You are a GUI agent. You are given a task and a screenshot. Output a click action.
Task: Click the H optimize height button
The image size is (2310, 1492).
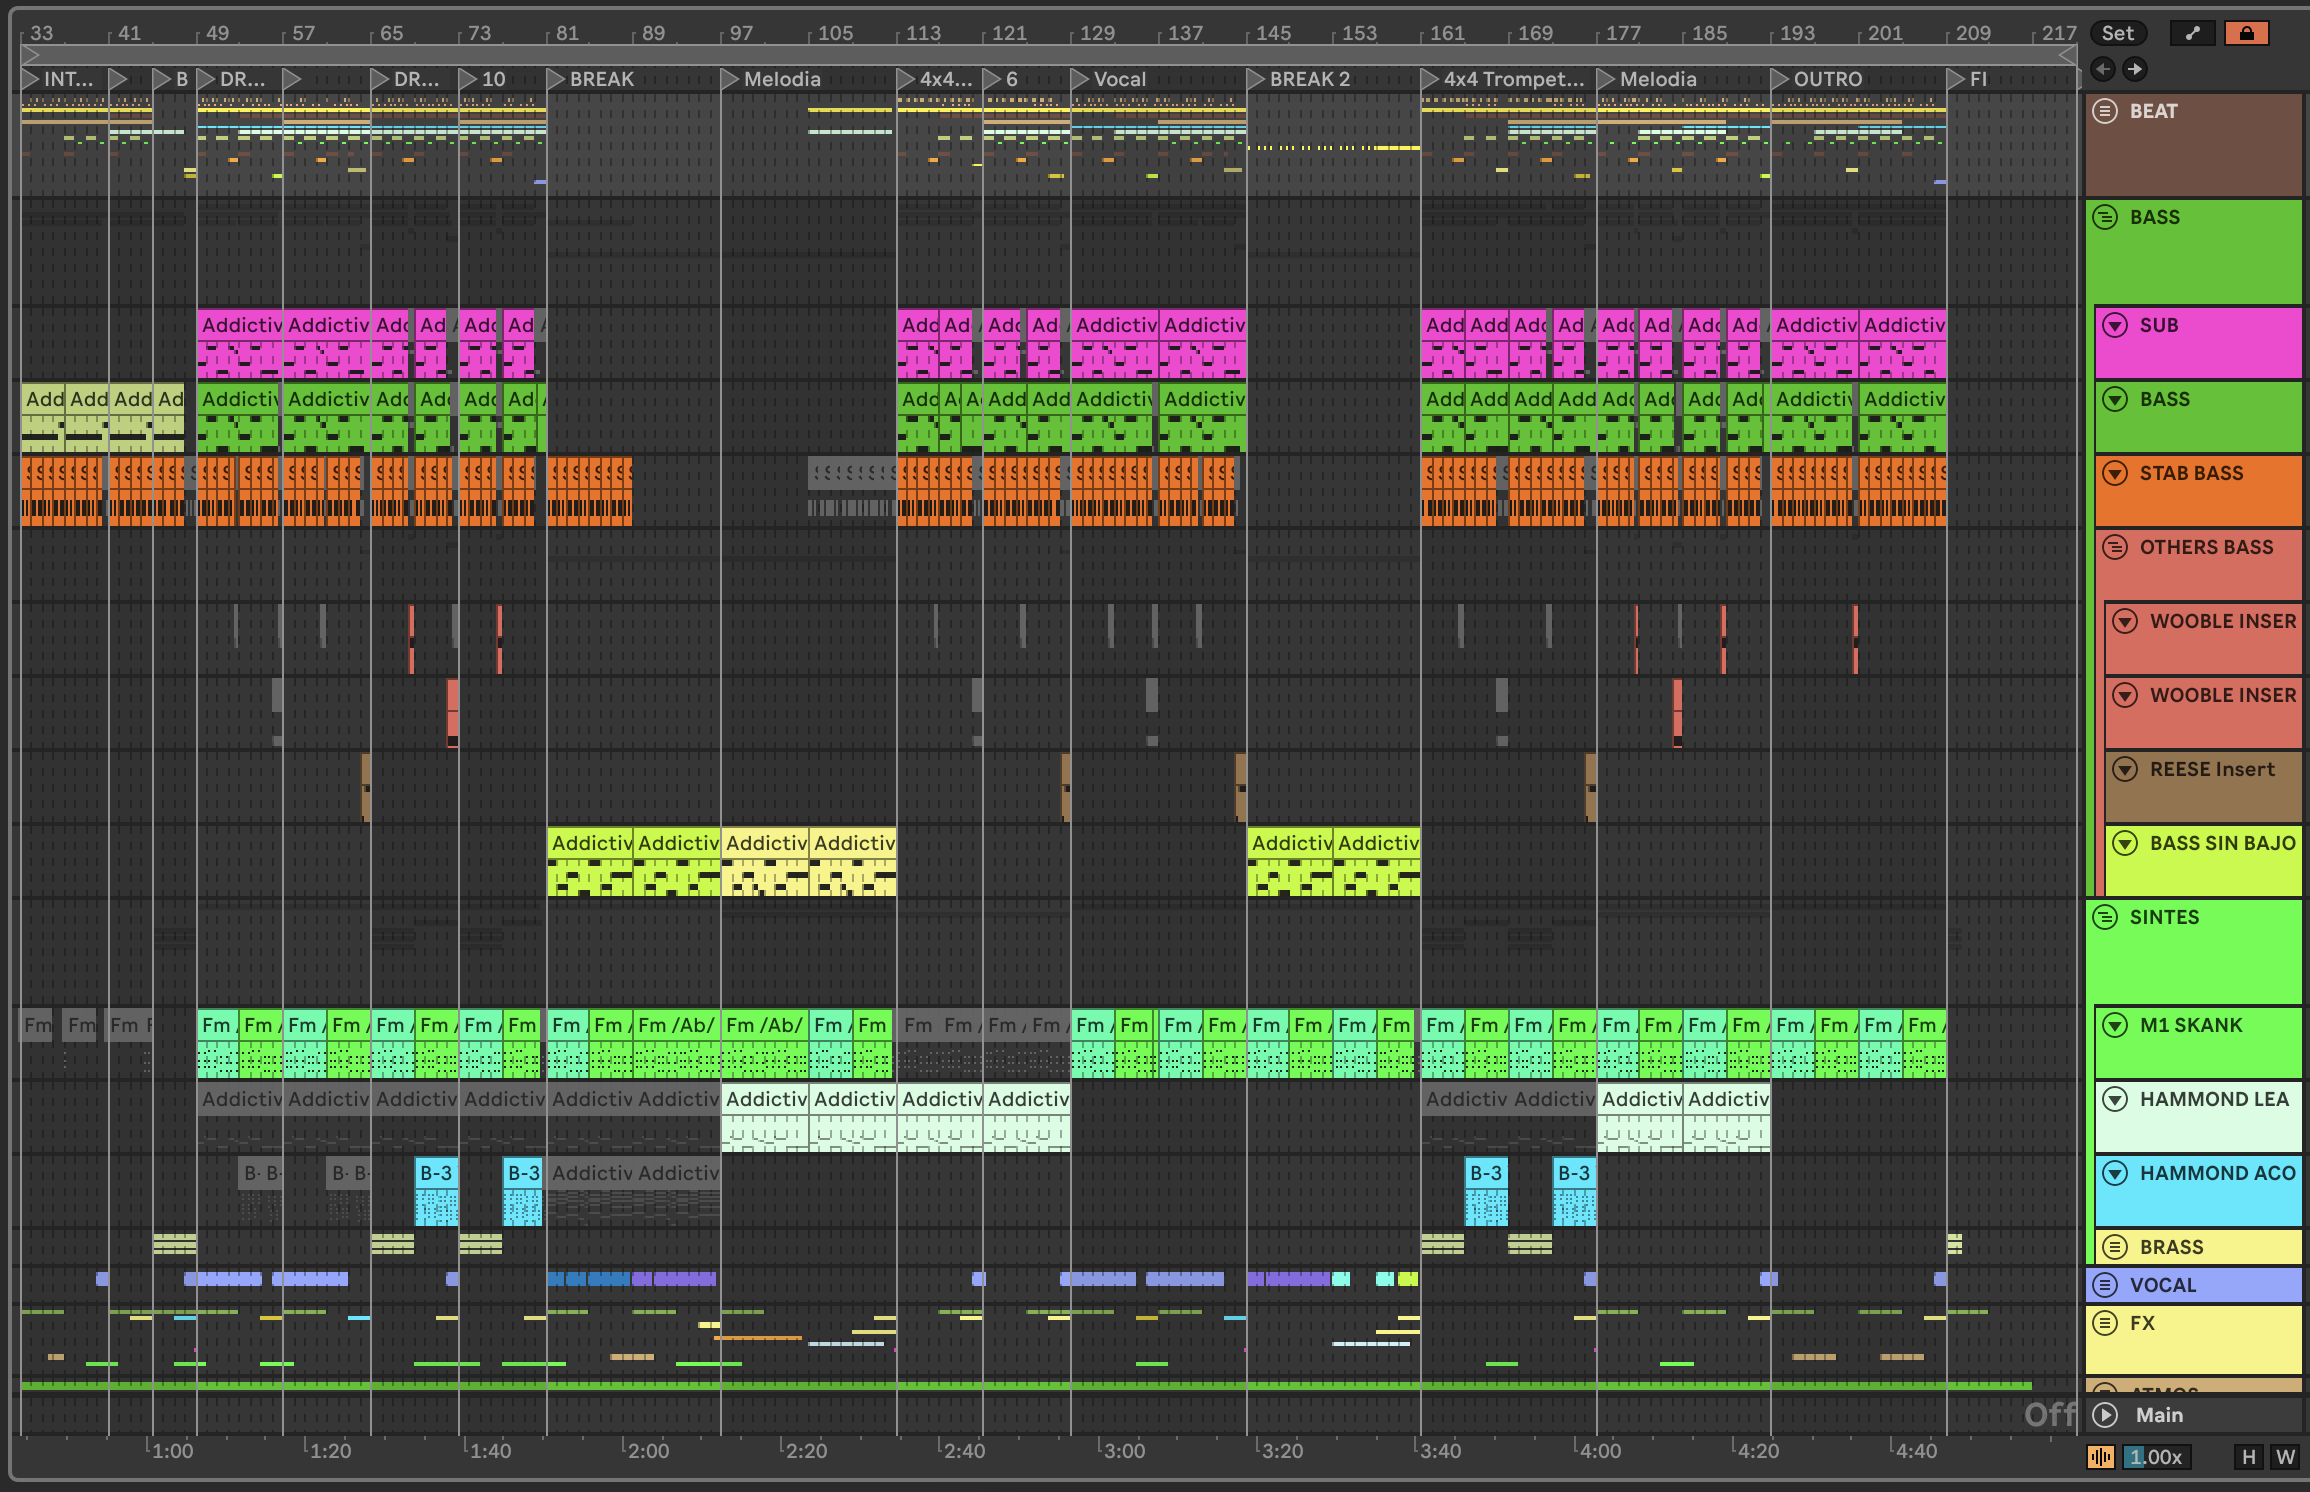(2249, 1457)
